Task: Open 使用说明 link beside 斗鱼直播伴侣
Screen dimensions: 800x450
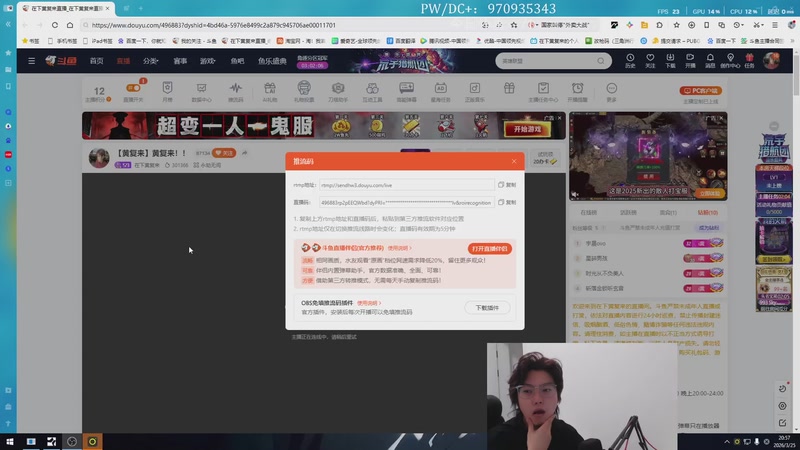Action: (x=399, y=248)
